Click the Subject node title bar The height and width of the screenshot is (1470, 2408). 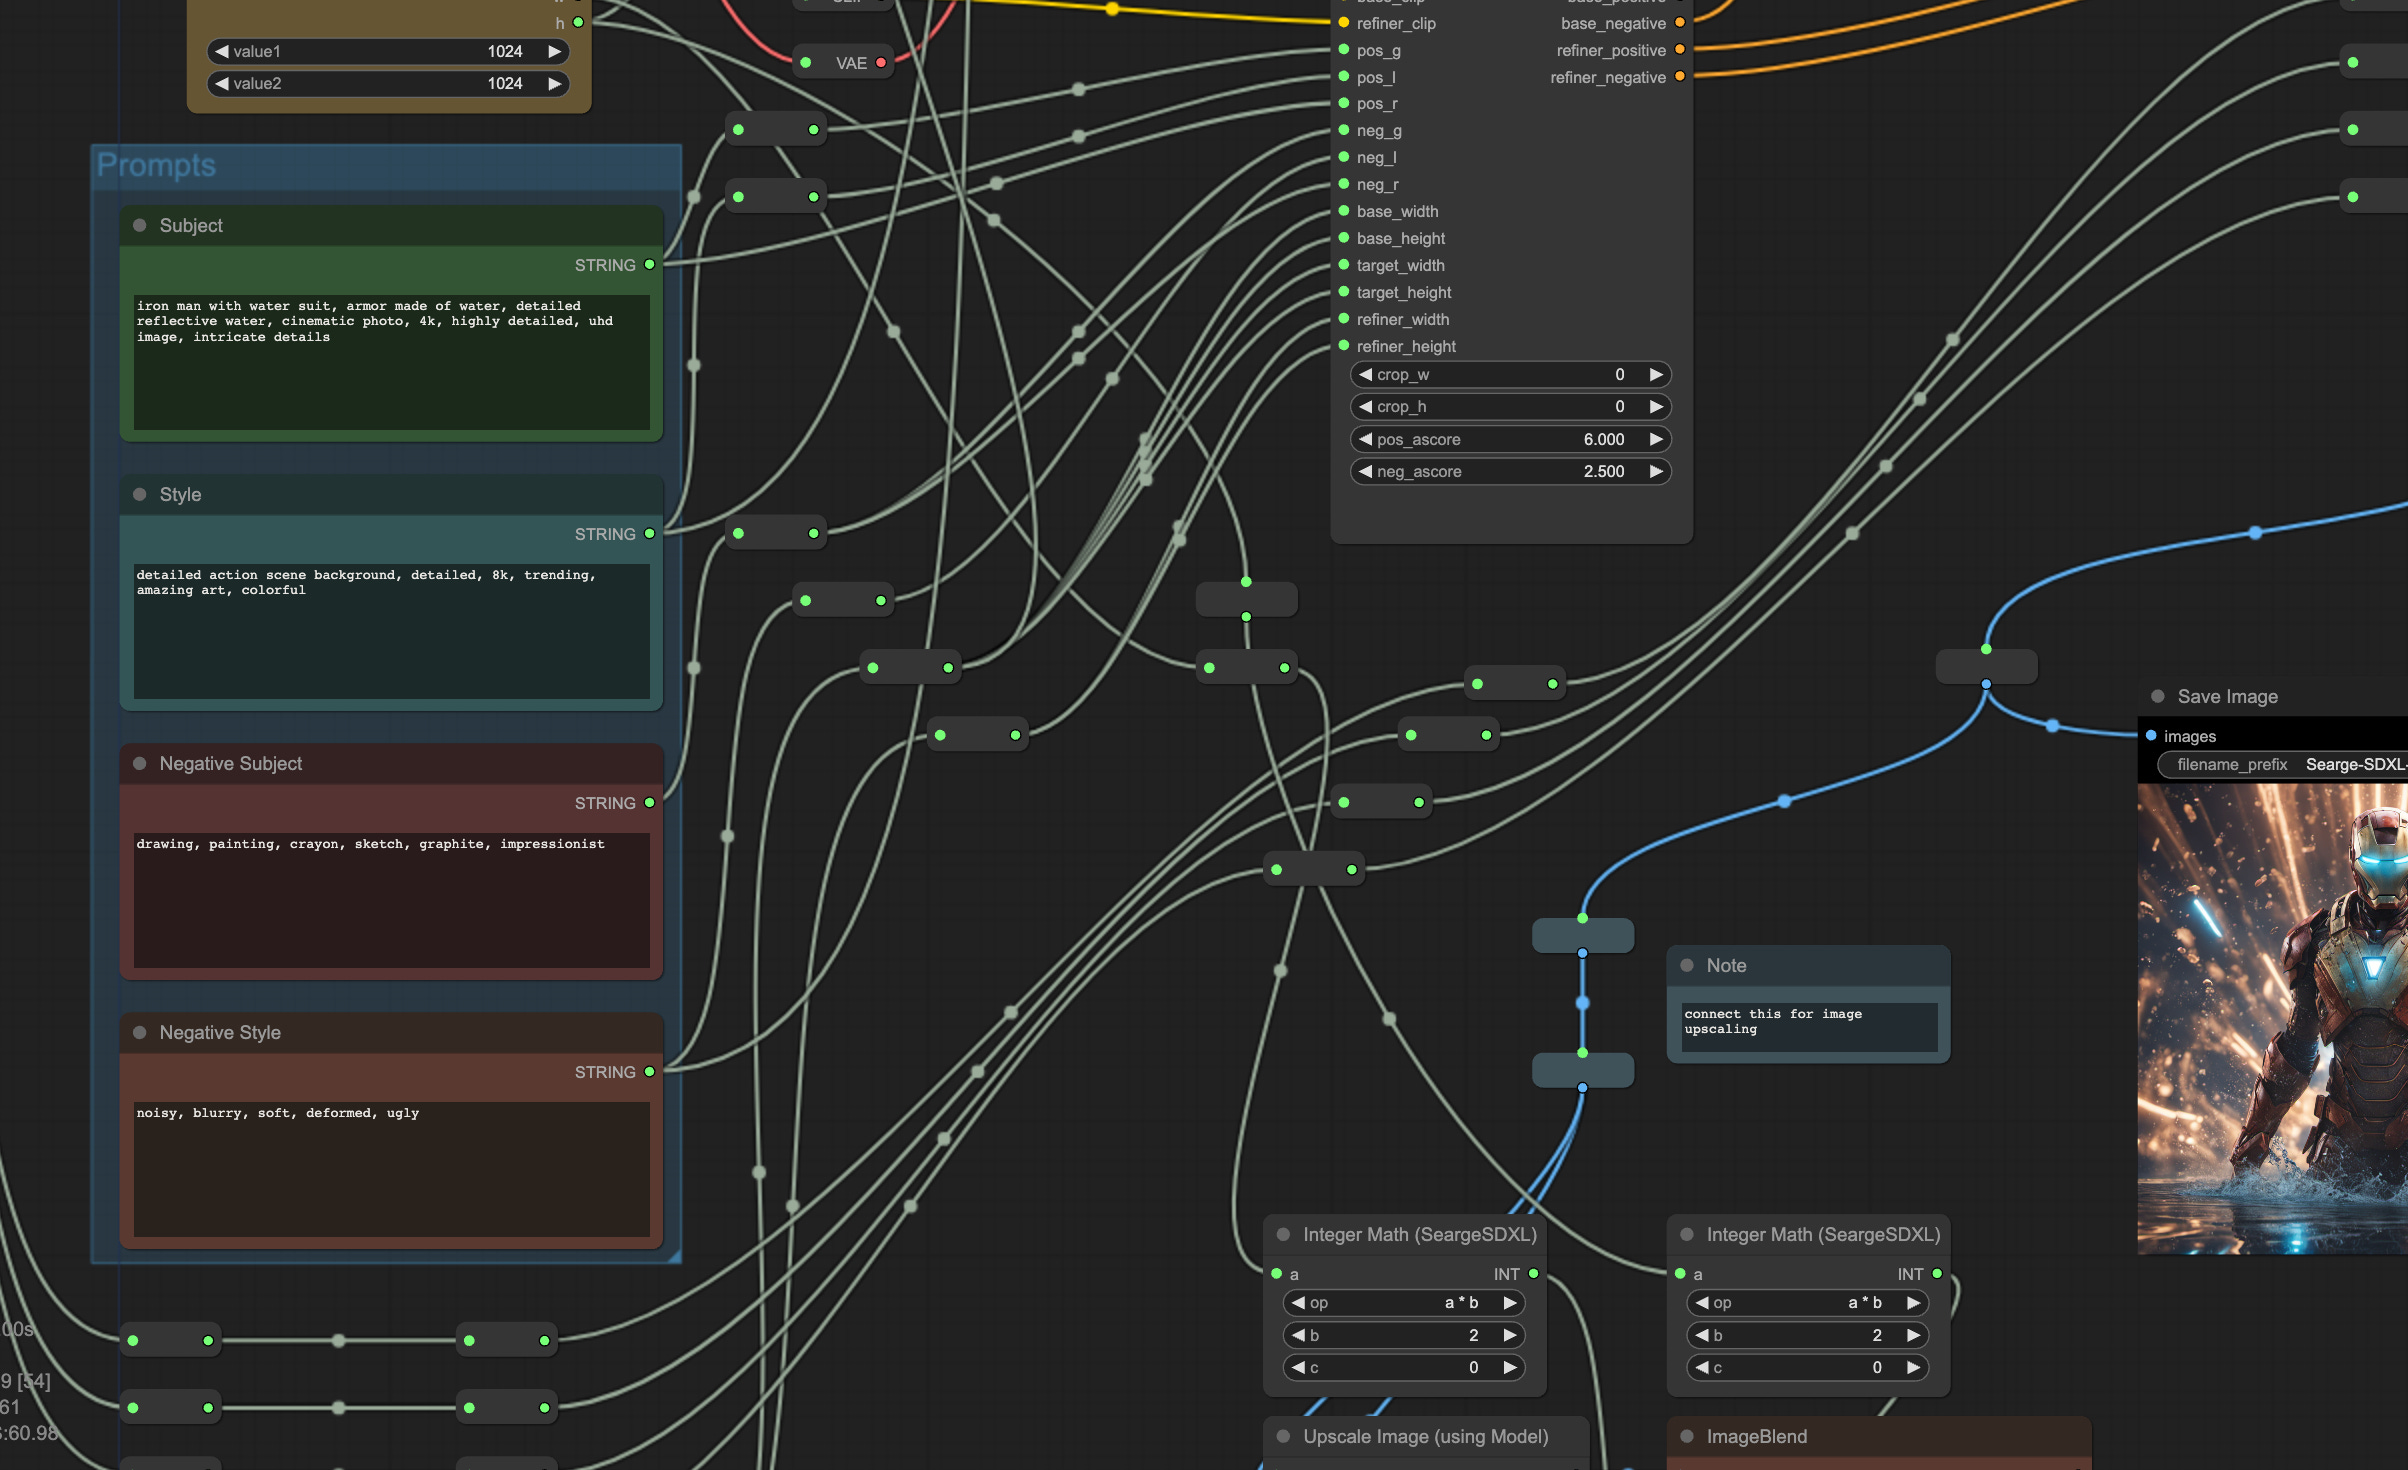click(392, 226)
